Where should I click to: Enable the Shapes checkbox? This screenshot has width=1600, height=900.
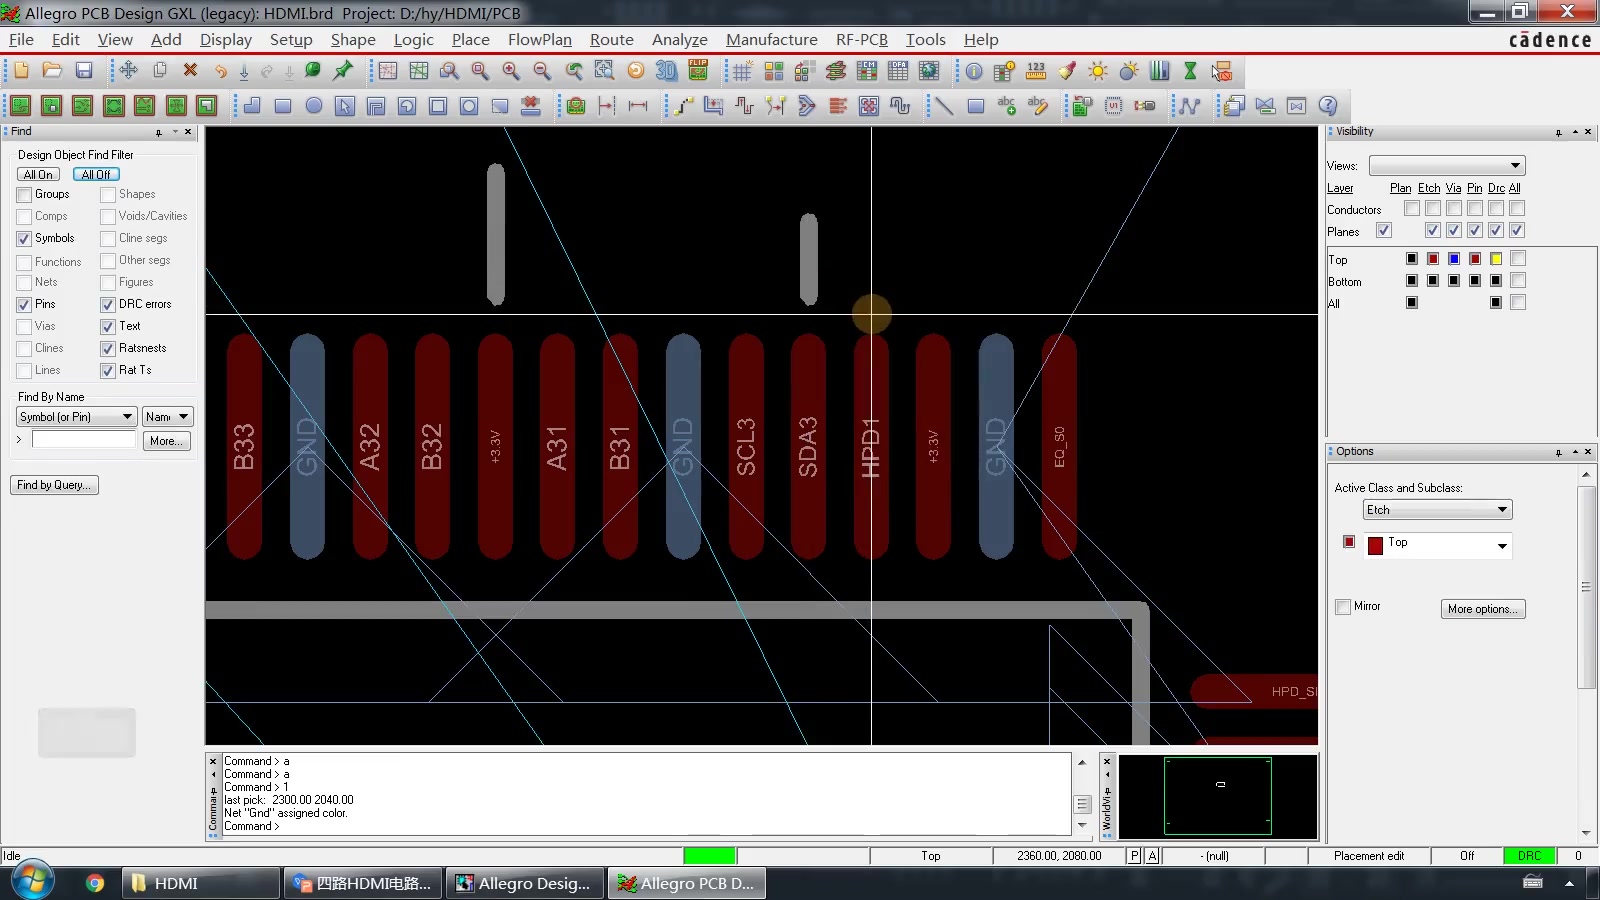[108, 195]
